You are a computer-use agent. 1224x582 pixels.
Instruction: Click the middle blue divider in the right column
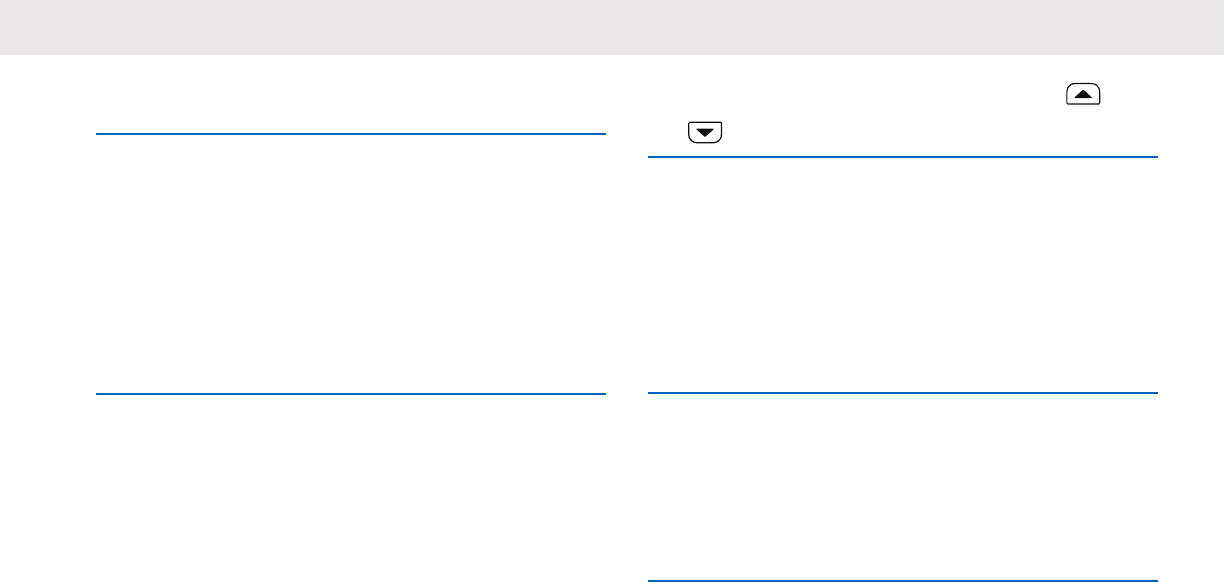tap(902, 393)
